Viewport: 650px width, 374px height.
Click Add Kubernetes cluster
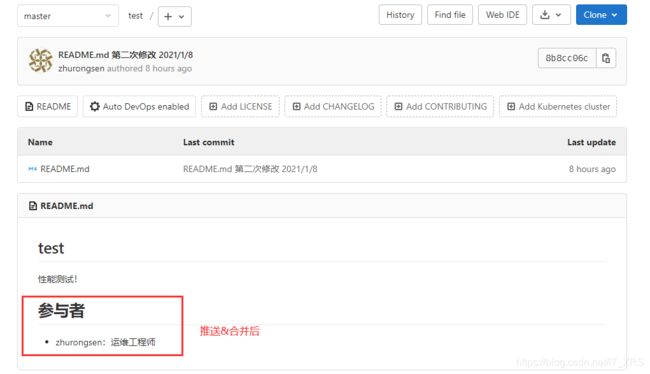point(558,107)
